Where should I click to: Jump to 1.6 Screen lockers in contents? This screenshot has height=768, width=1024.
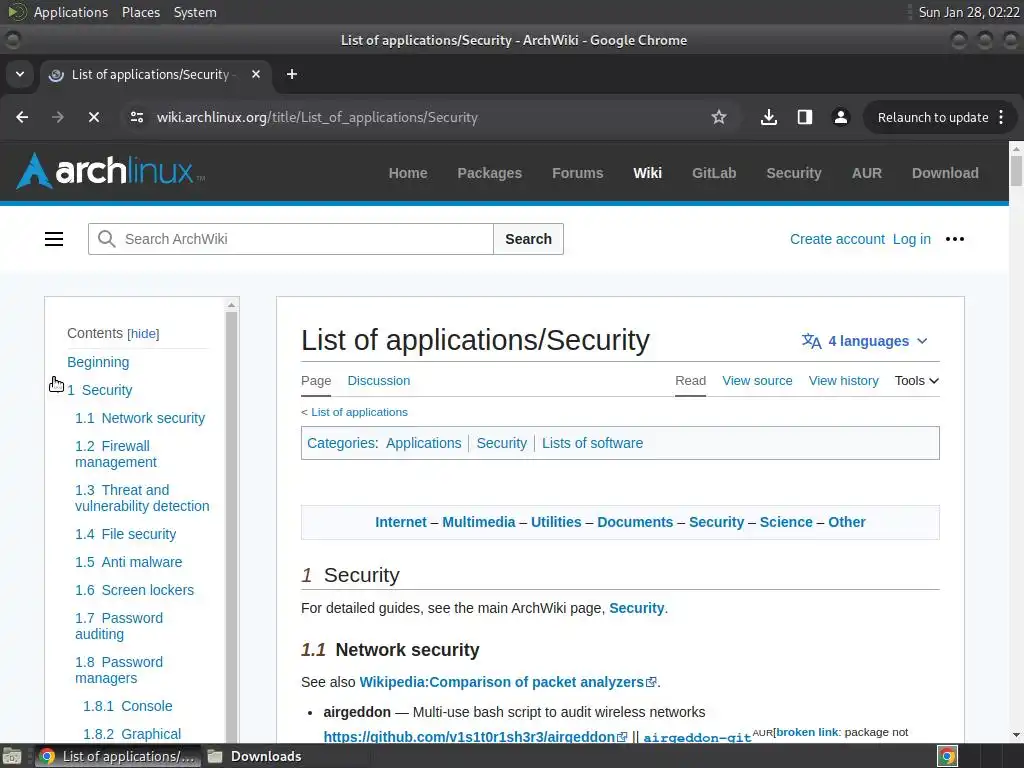(135, 590)
